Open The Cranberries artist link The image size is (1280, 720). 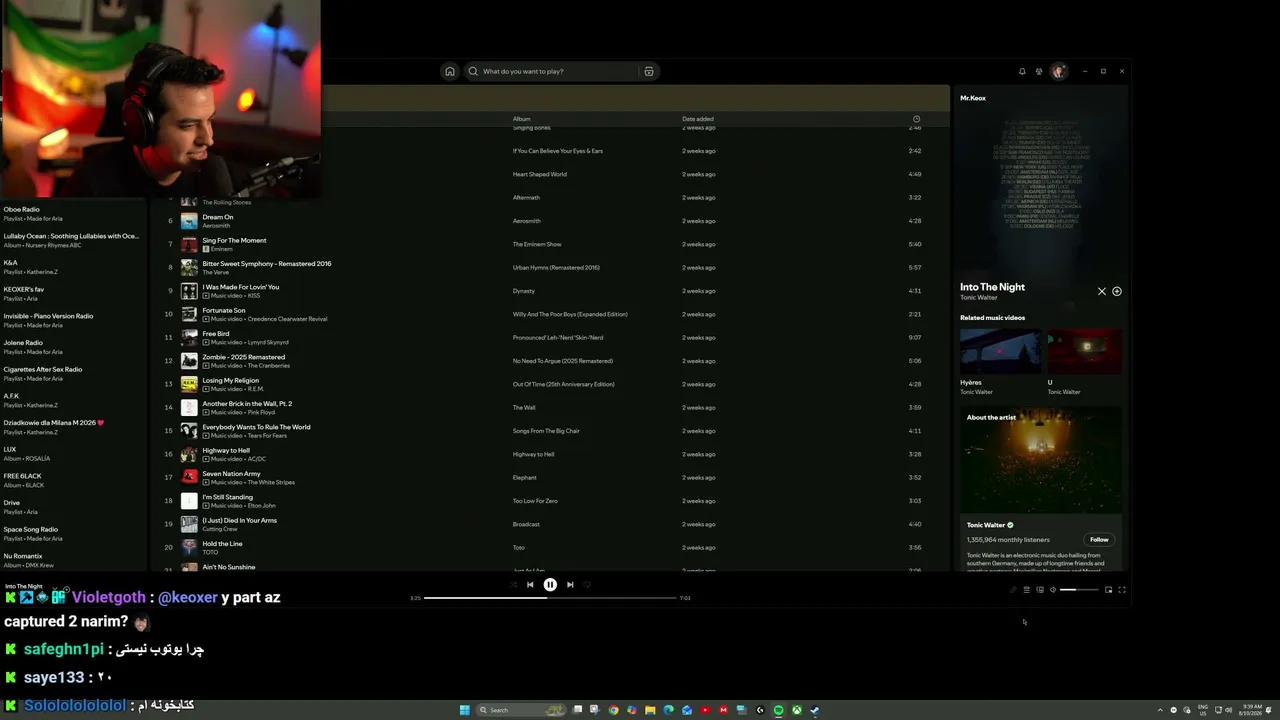pos(268,366)
